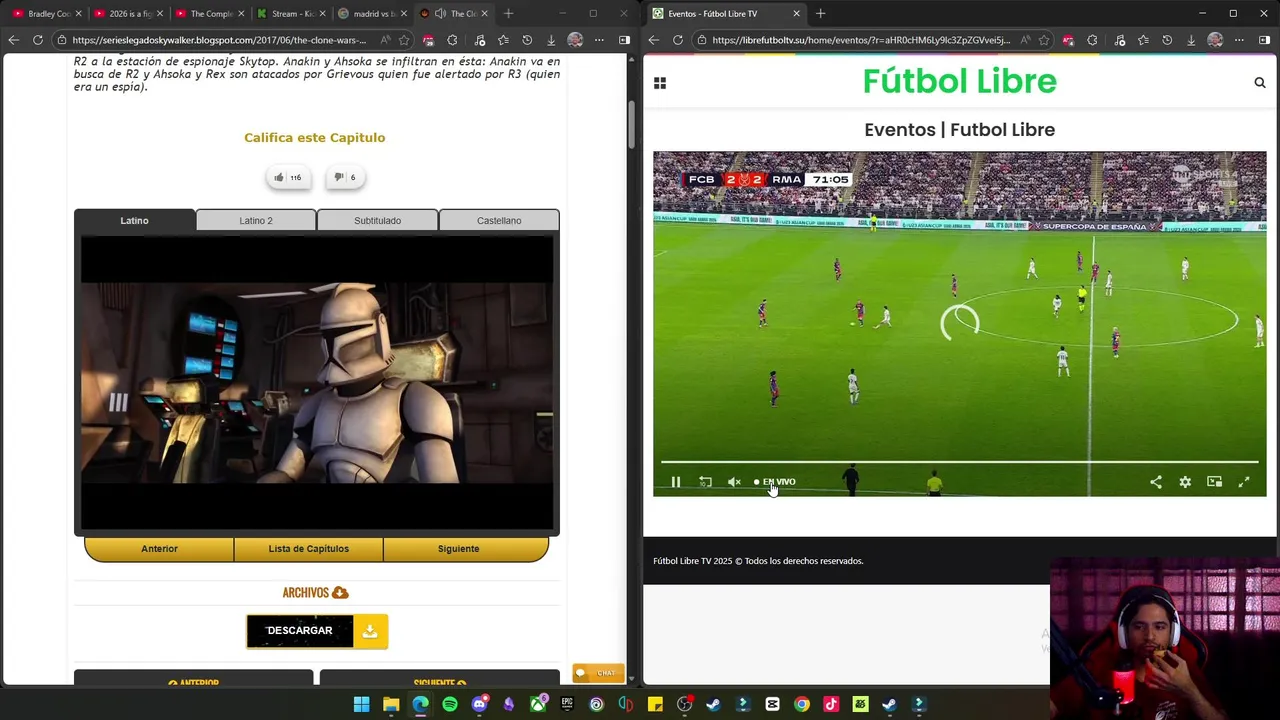The height and width of the screenshot is (720, 1280).
Task: Open right browser Settings and more menu
Action: tap(1238, 40)
